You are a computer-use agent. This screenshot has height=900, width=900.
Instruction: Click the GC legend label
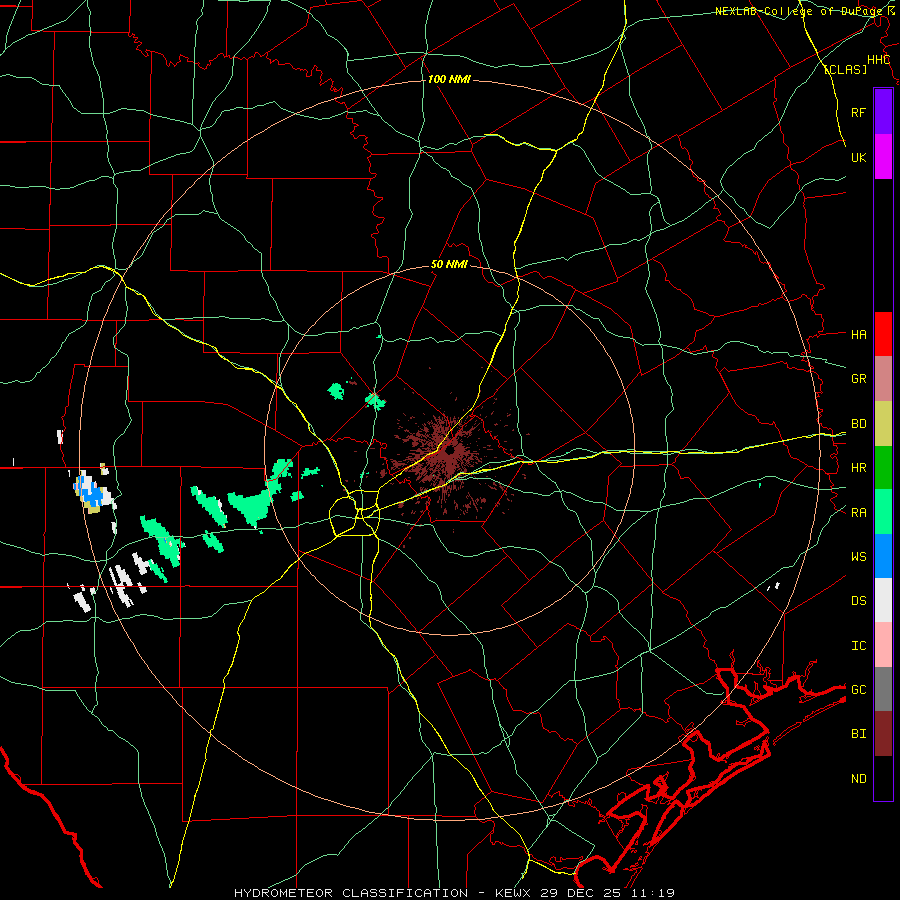pos(858,689)
